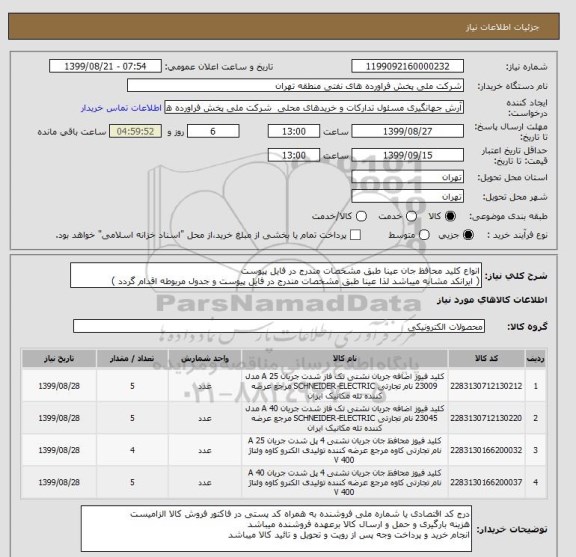Click the buyer organization name field
The width and height of the screenshot is (576, 557).
point(295,86)
